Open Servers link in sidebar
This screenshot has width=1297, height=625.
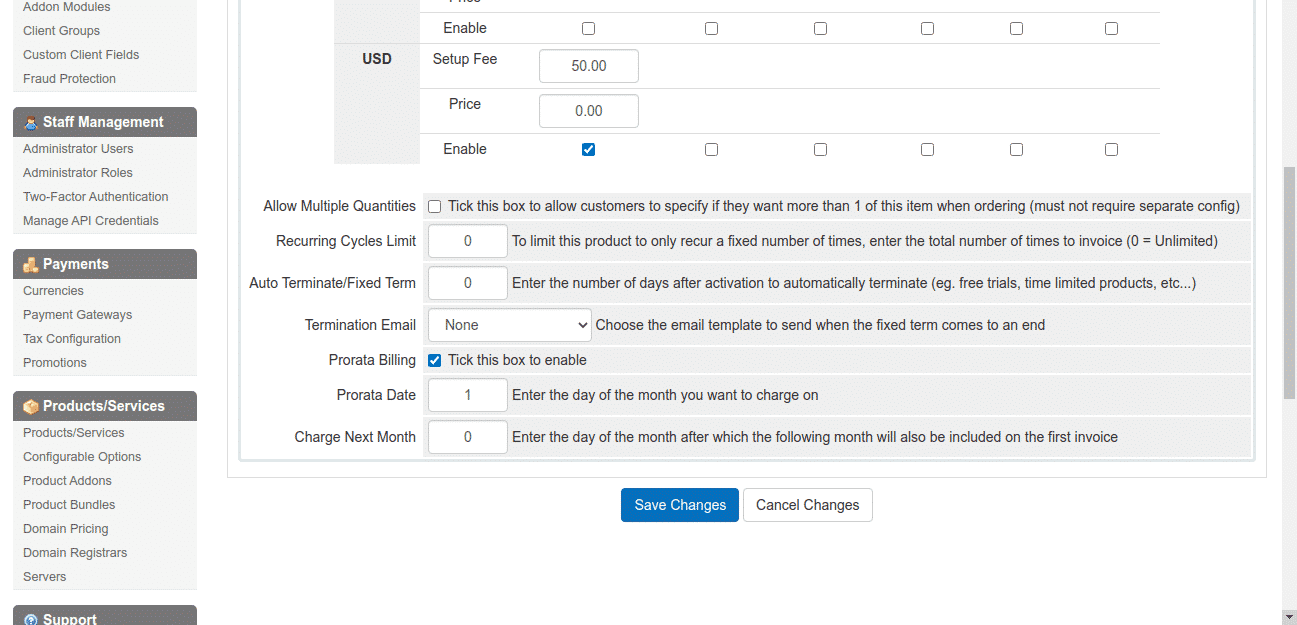[x=45, y=577]
